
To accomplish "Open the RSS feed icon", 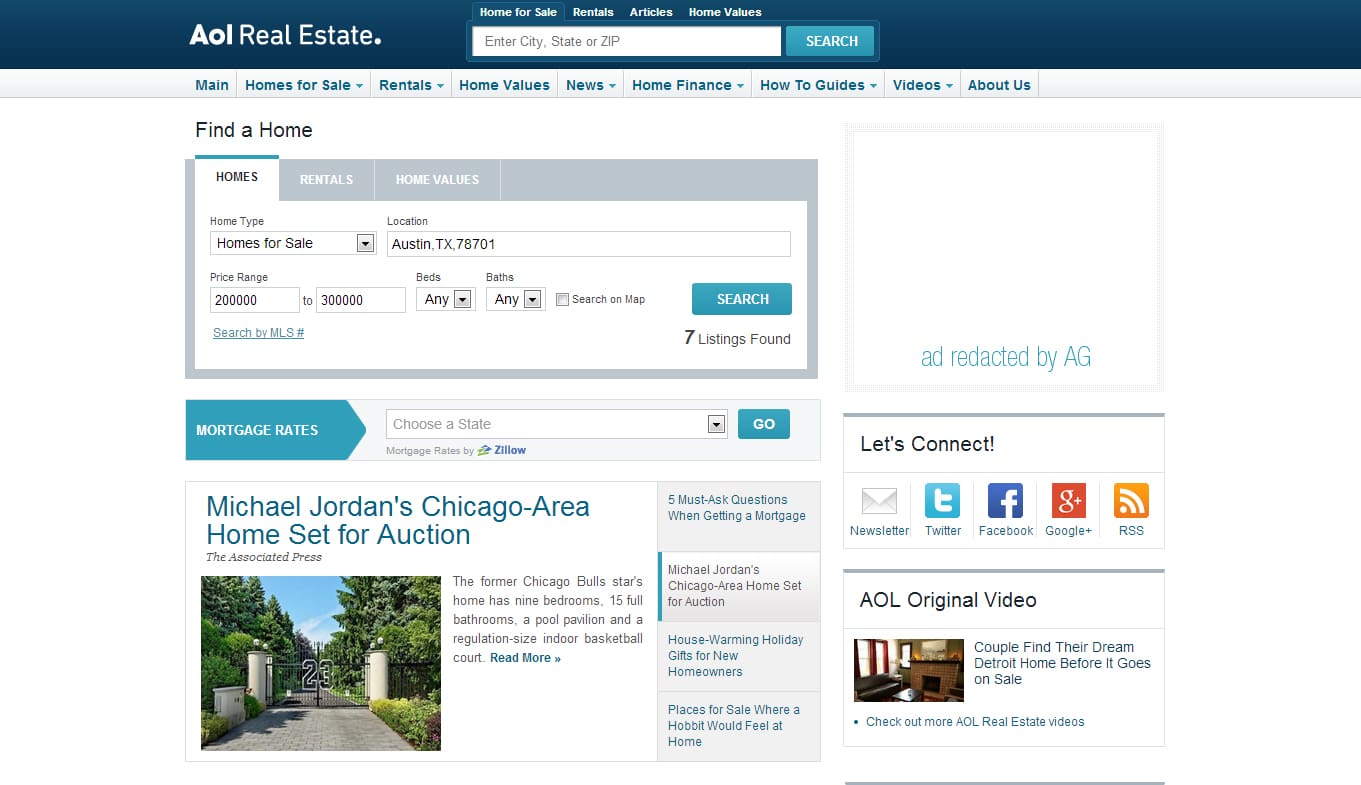I will pos(1131,501).
